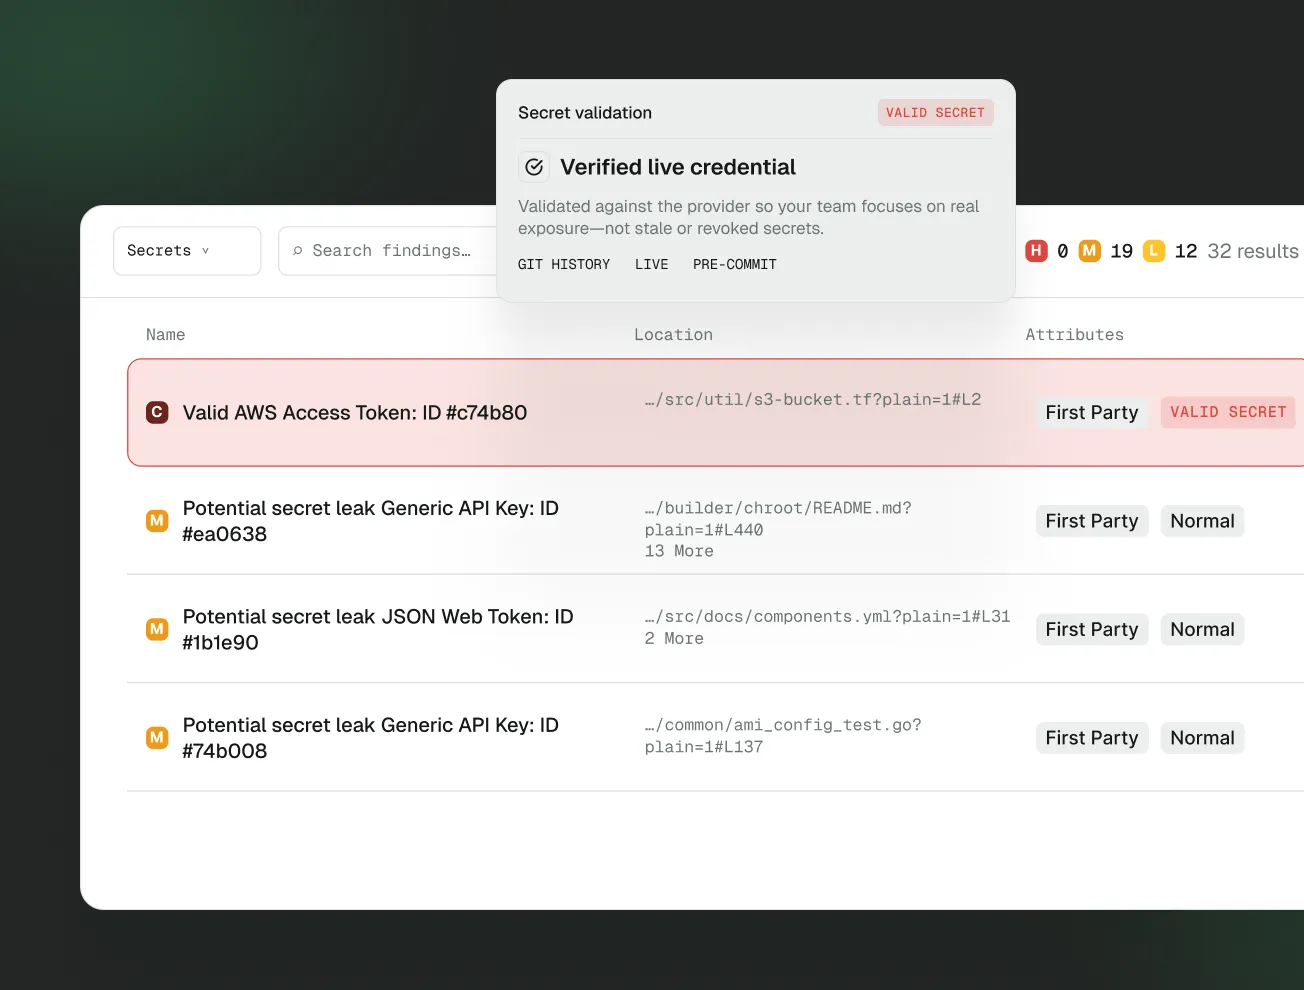The width and height of the screenshot is (1304, 990).
Task: Click the yellow L severity counter icon
Action: tap(1154, 251)
